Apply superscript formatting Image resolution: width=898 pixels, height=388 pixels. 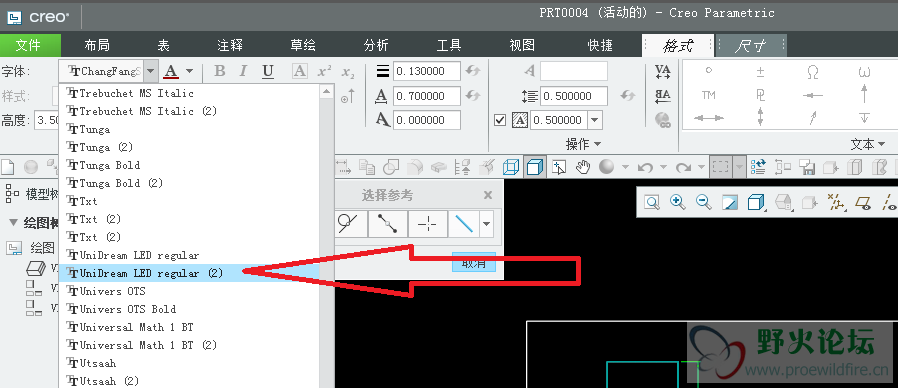pyautogui.click(x=325, y=71)
